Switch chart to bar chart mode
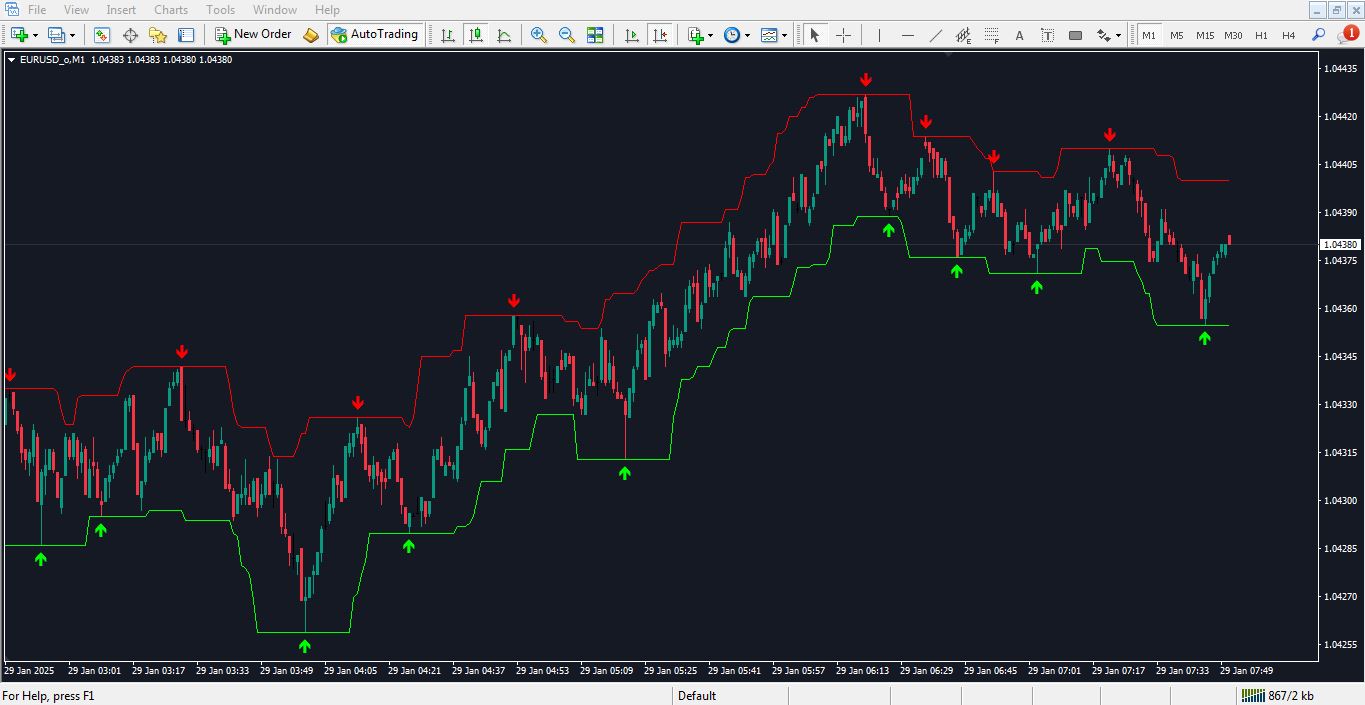The width and height of the screenshot is (1365, 705). 448,35
